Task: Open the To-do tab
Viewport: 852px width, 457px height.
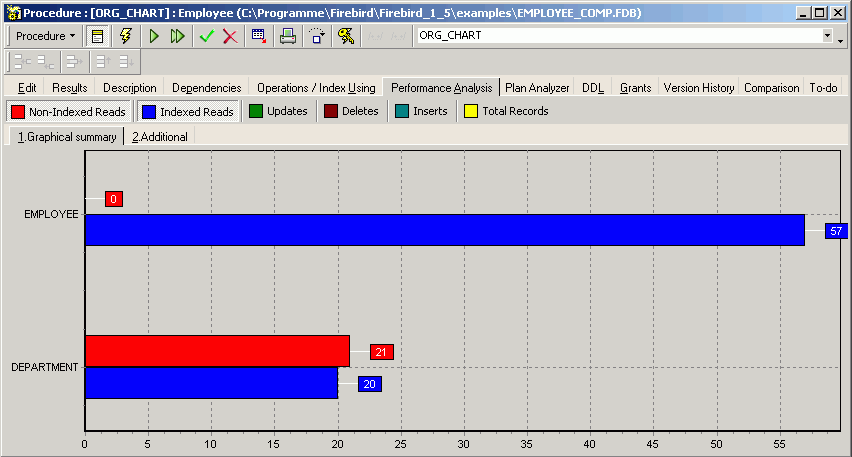Action: pyautogui.click(x=823, y=88)
